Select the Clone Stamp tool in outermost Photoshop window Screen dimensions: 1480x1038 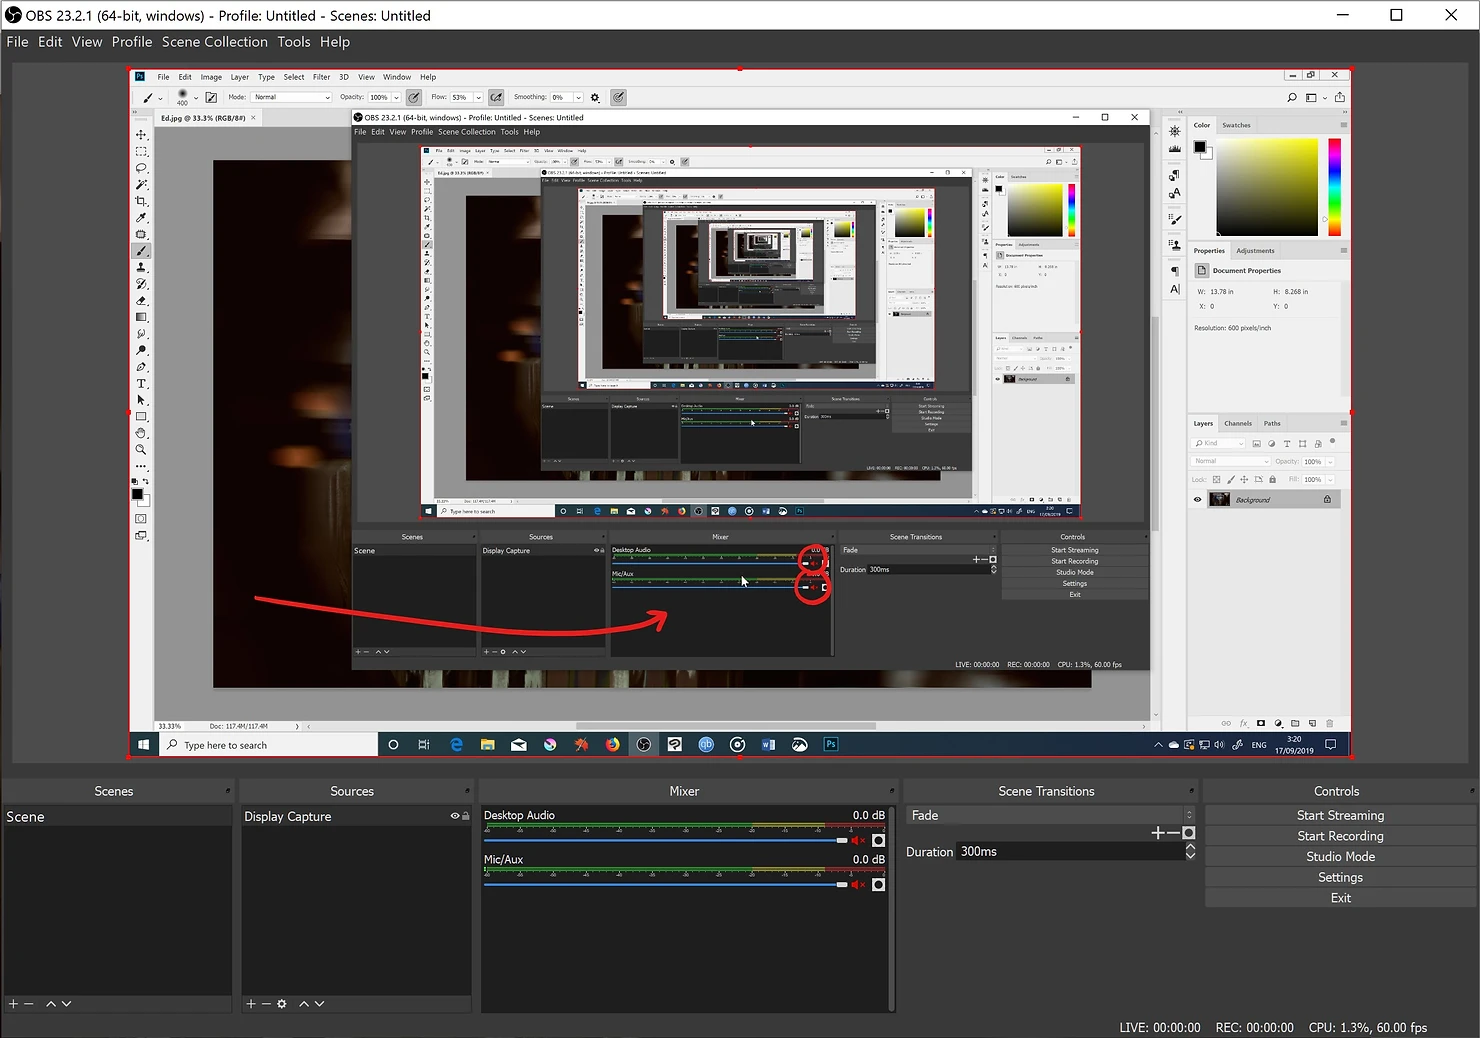141,268
